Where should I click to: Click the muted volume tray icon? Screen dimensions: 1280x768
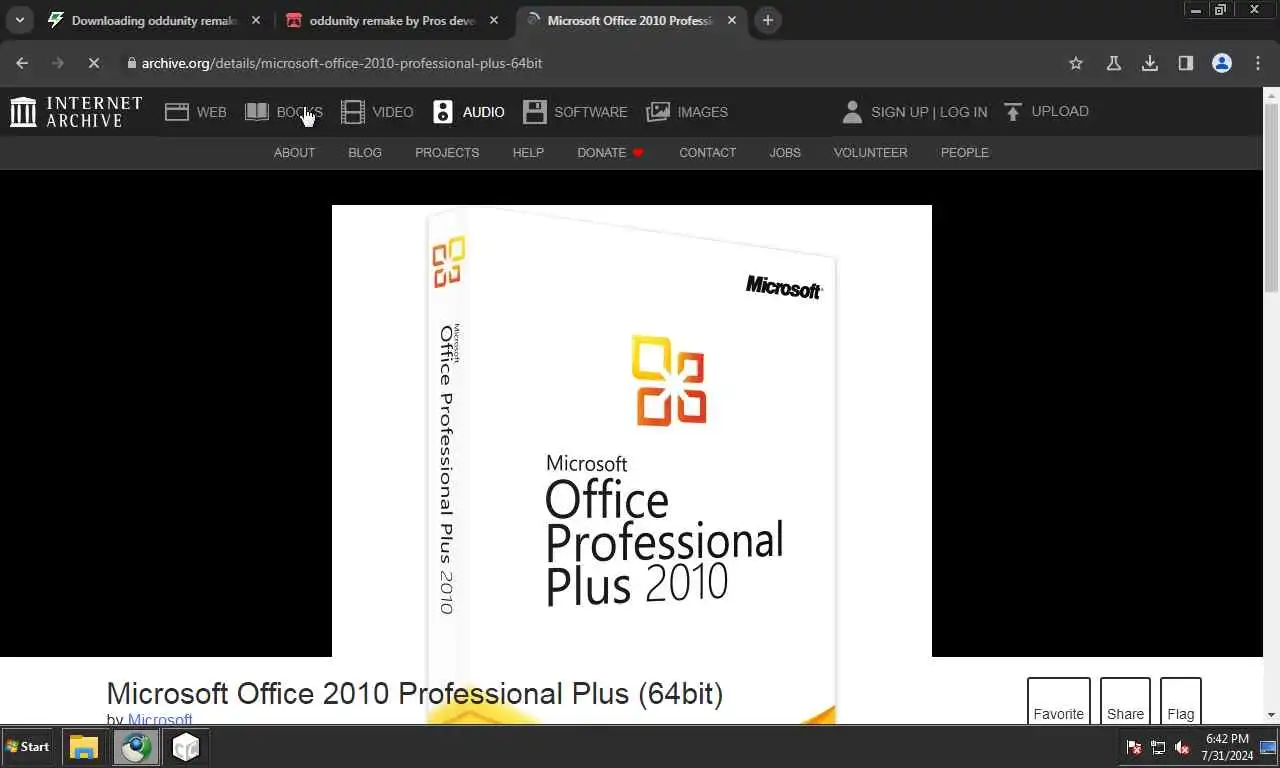click(x=1182, y=747)
